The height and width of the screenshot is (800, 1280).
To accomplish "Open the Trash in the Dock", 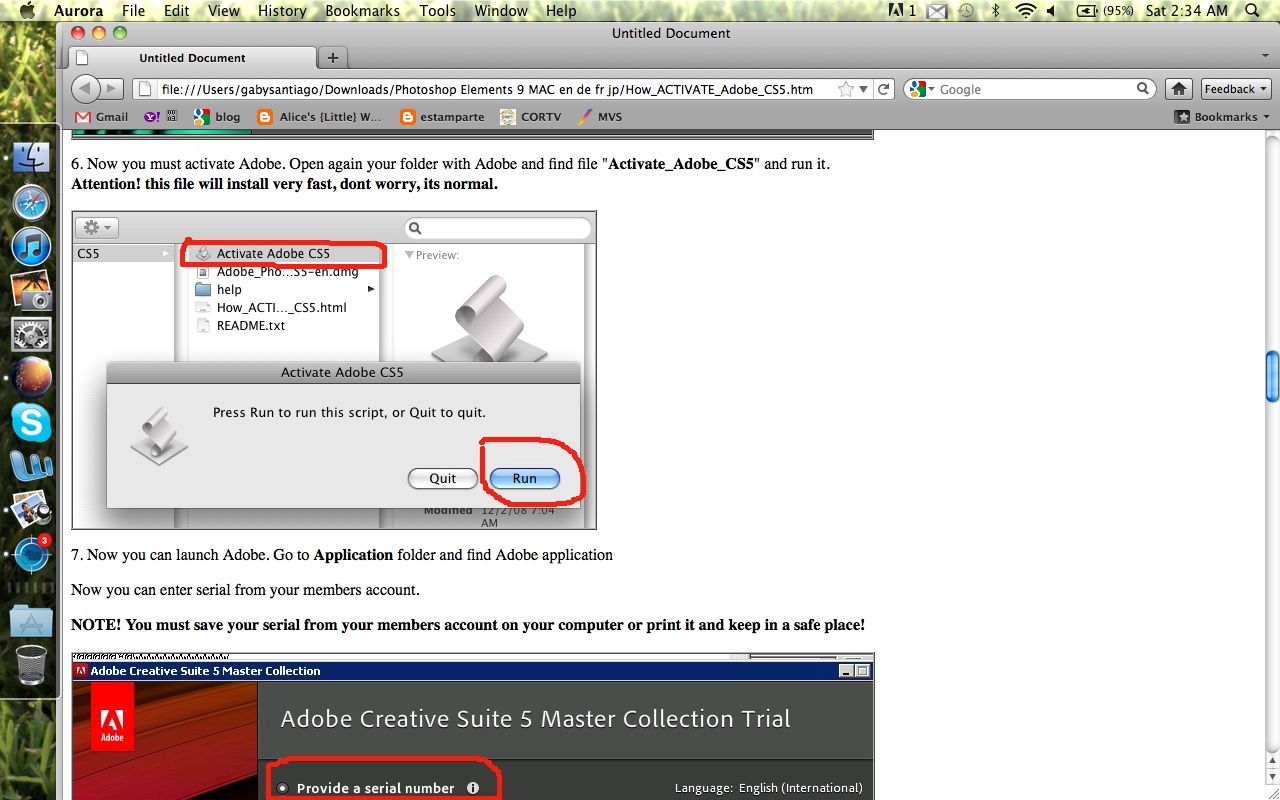I will click(31, 665).
